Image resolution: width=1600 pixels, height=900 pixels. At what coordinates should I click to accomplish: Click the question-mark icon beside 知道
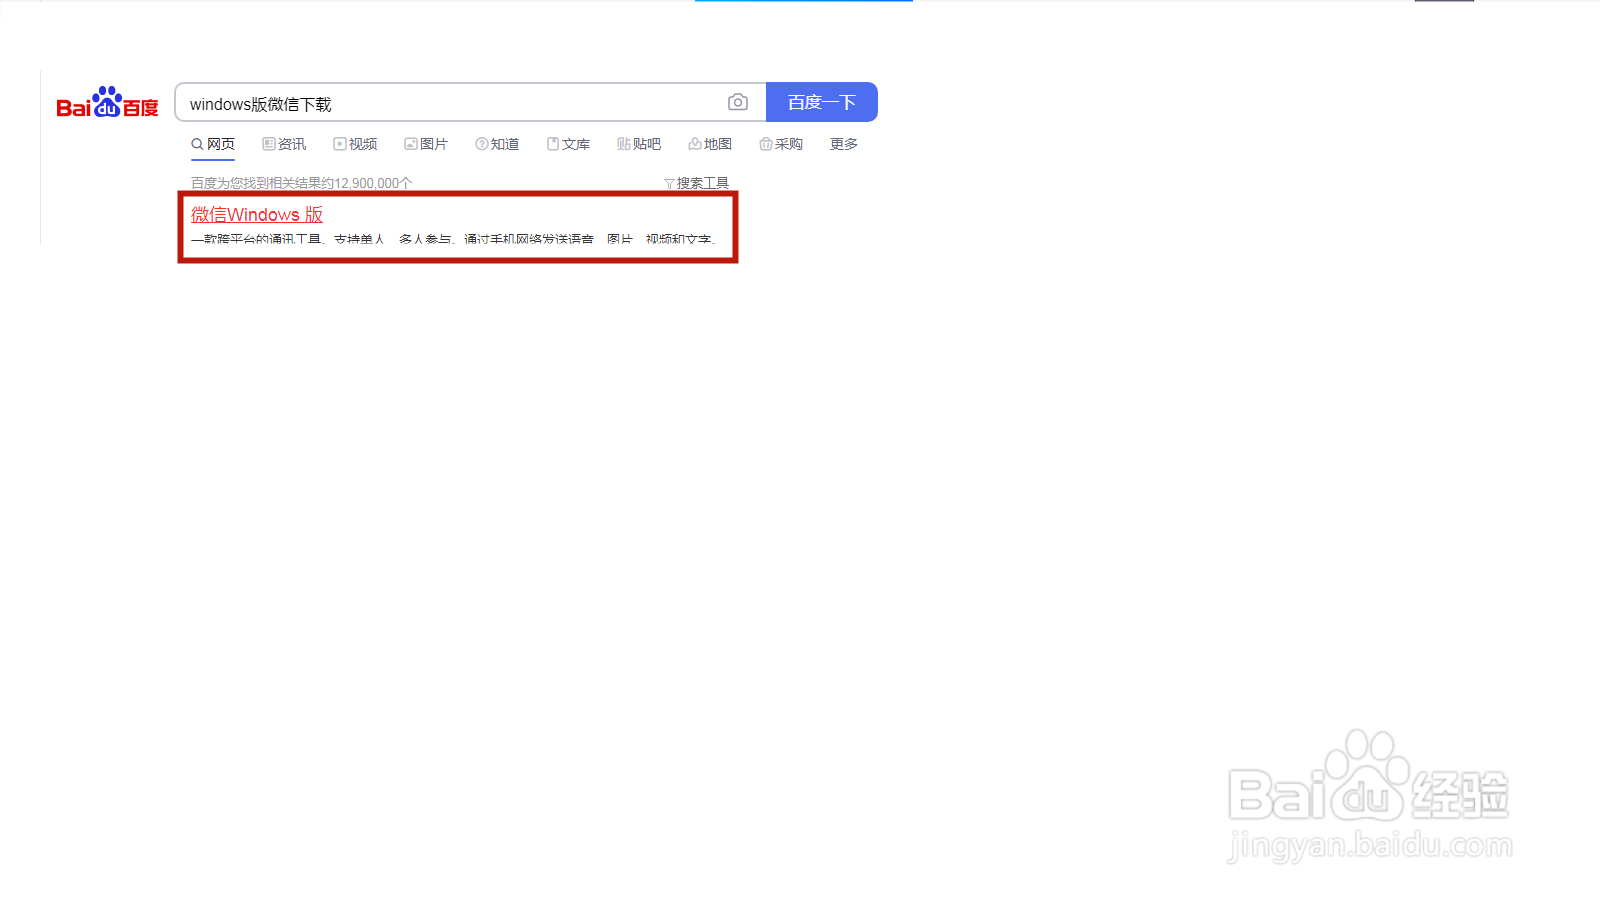tap(482, 144)
